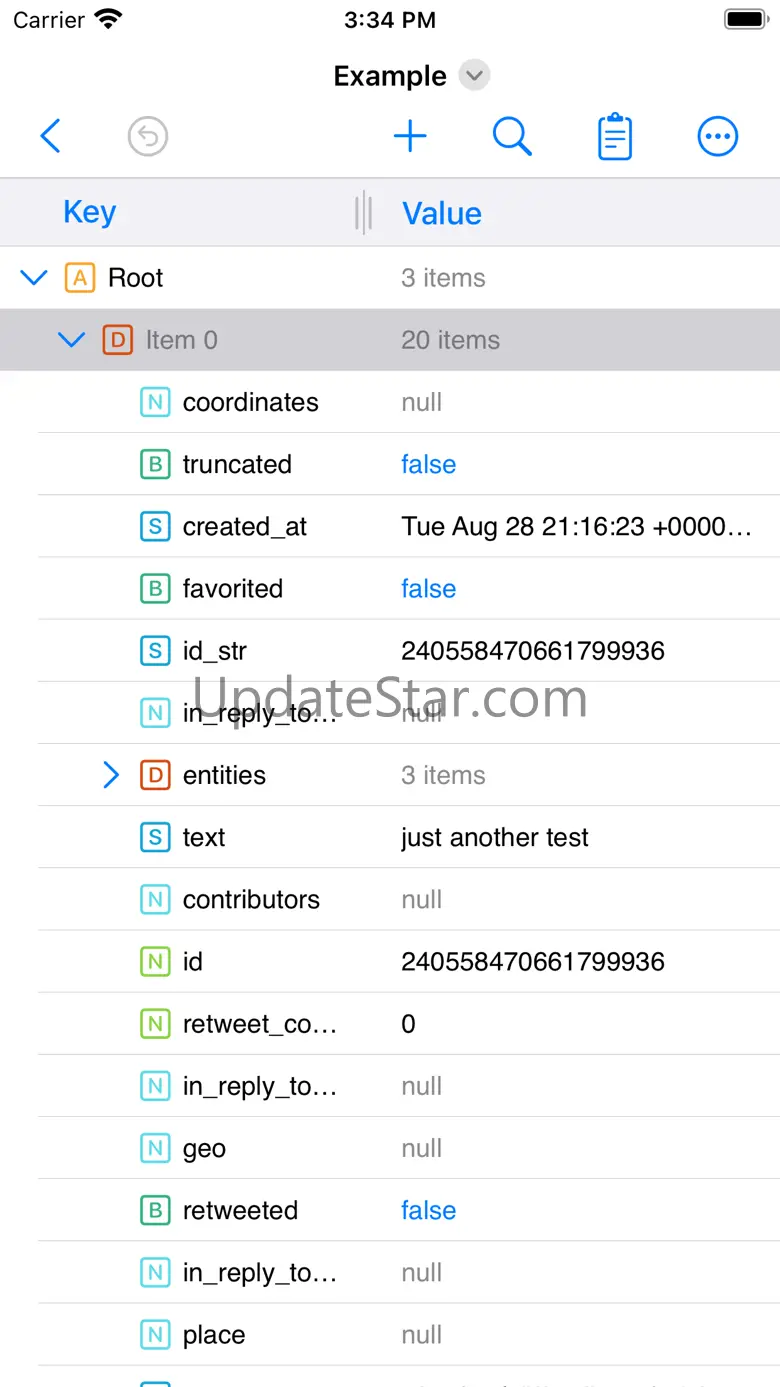
Task: Add a new item with plus icon
Action: tap(410, 136)
